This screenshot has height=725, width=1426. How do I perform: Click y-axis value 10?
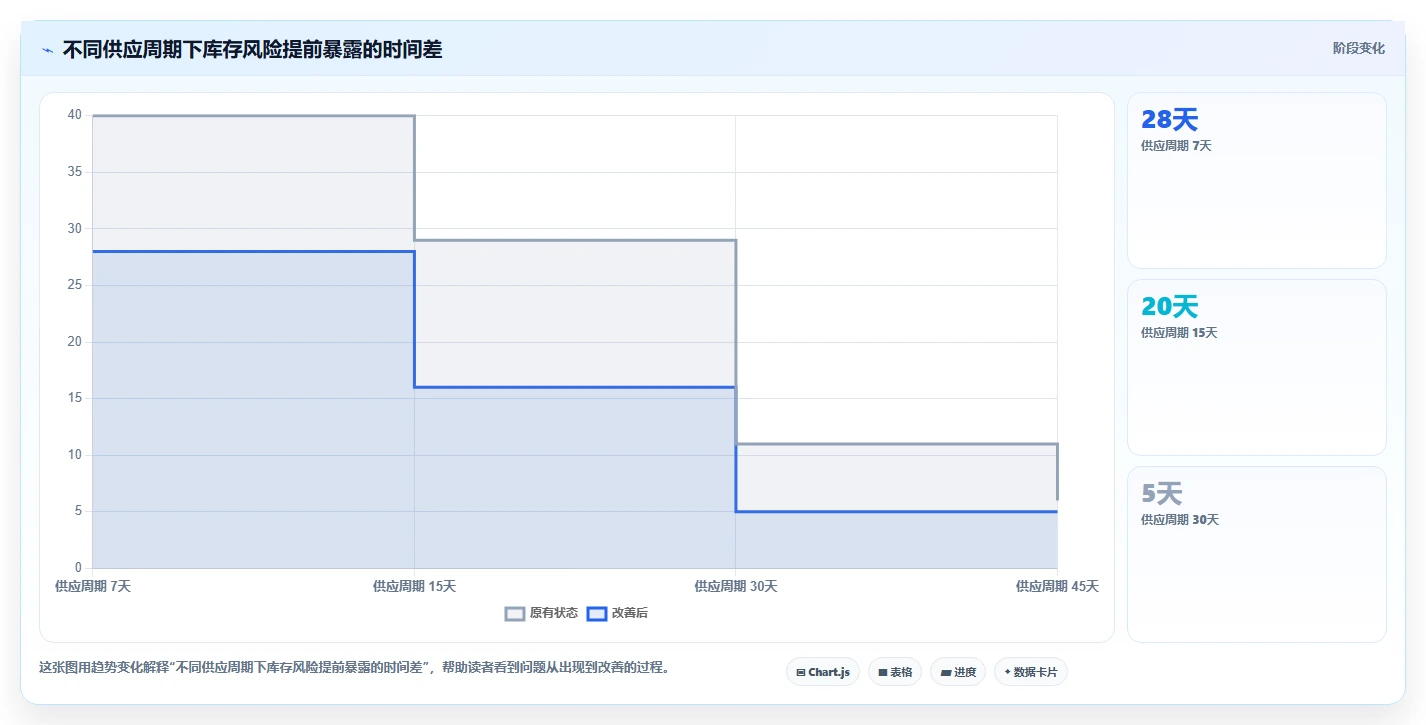(x=75, y=455)
